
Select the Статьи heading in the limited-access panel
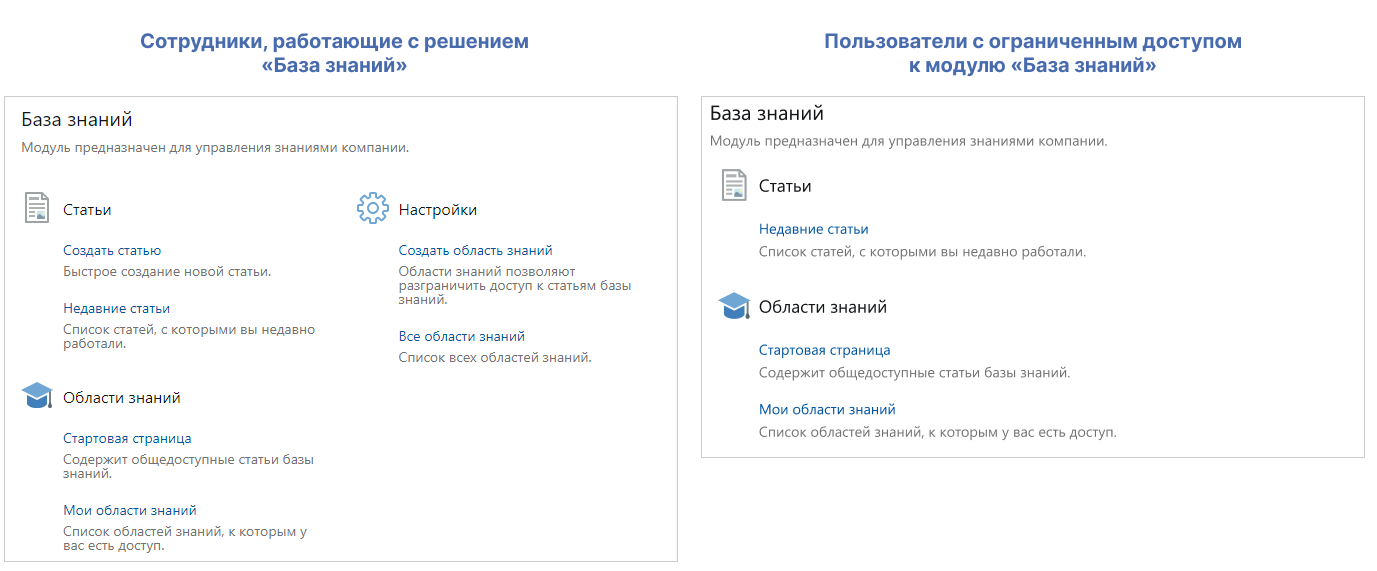[x=785, y=187]
